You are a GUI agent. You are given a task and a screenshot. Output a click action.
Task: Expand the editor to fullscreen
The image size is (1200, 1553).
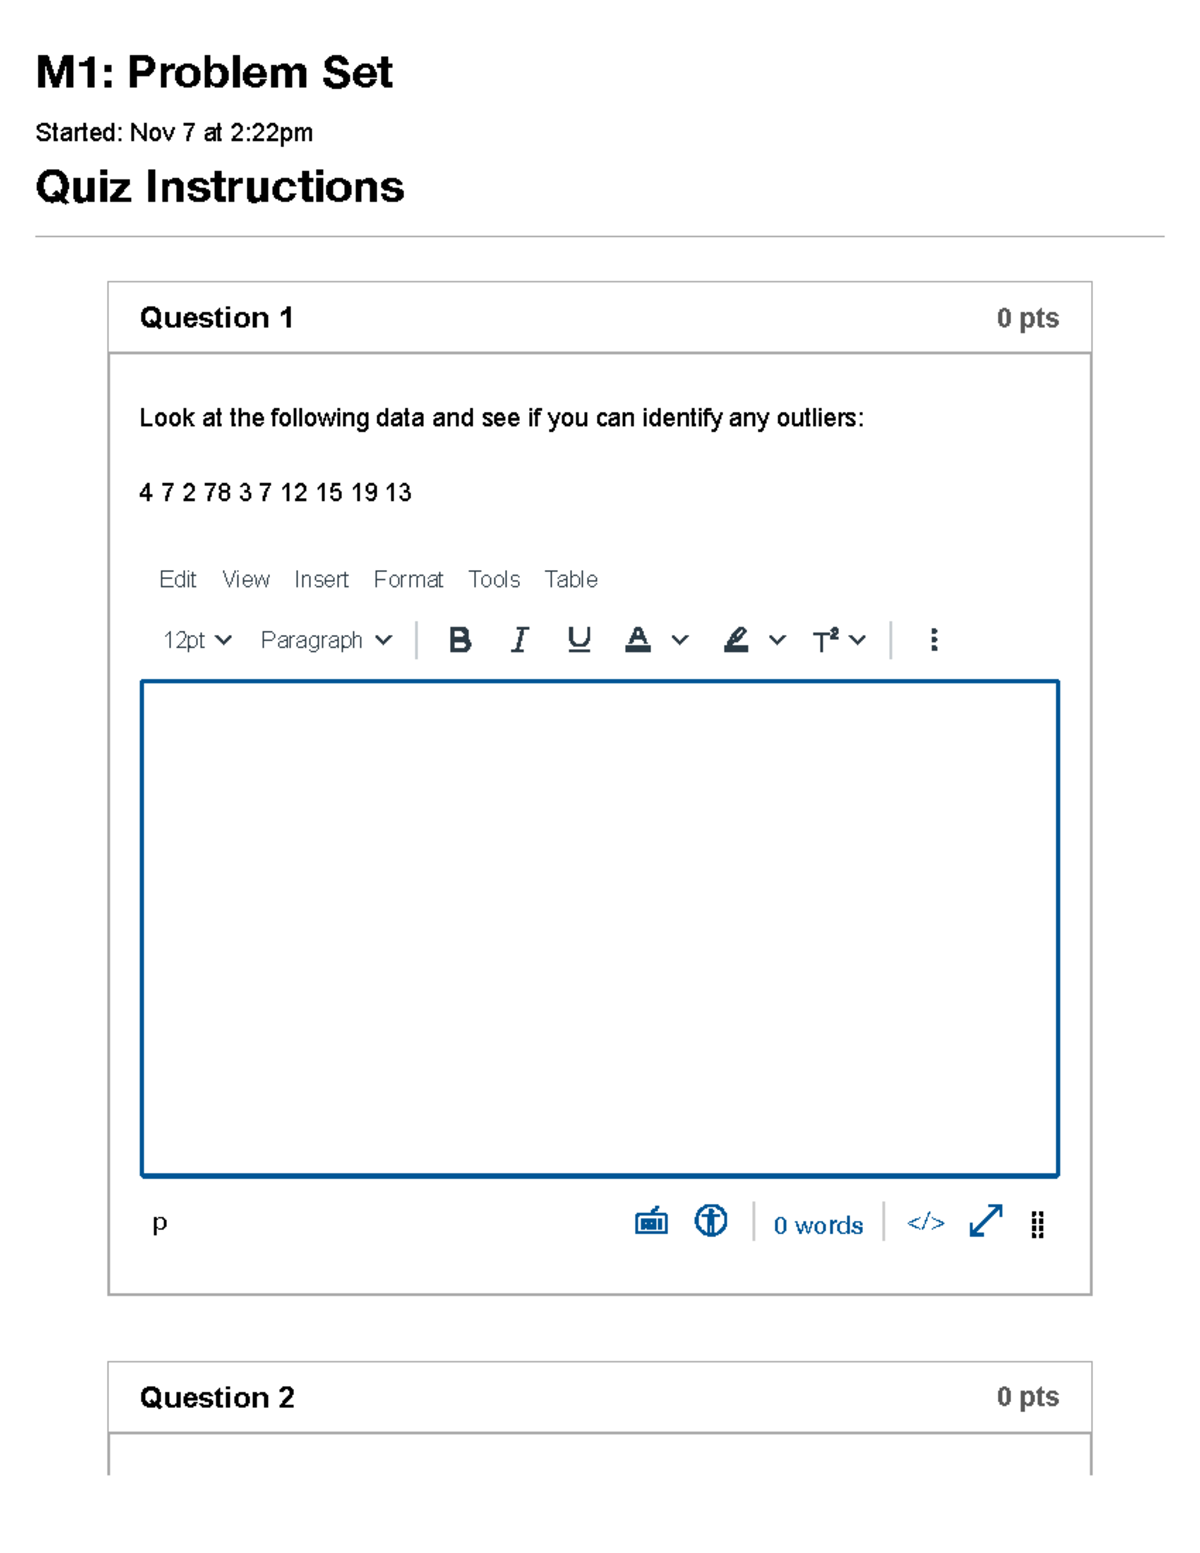point(983,1222)
